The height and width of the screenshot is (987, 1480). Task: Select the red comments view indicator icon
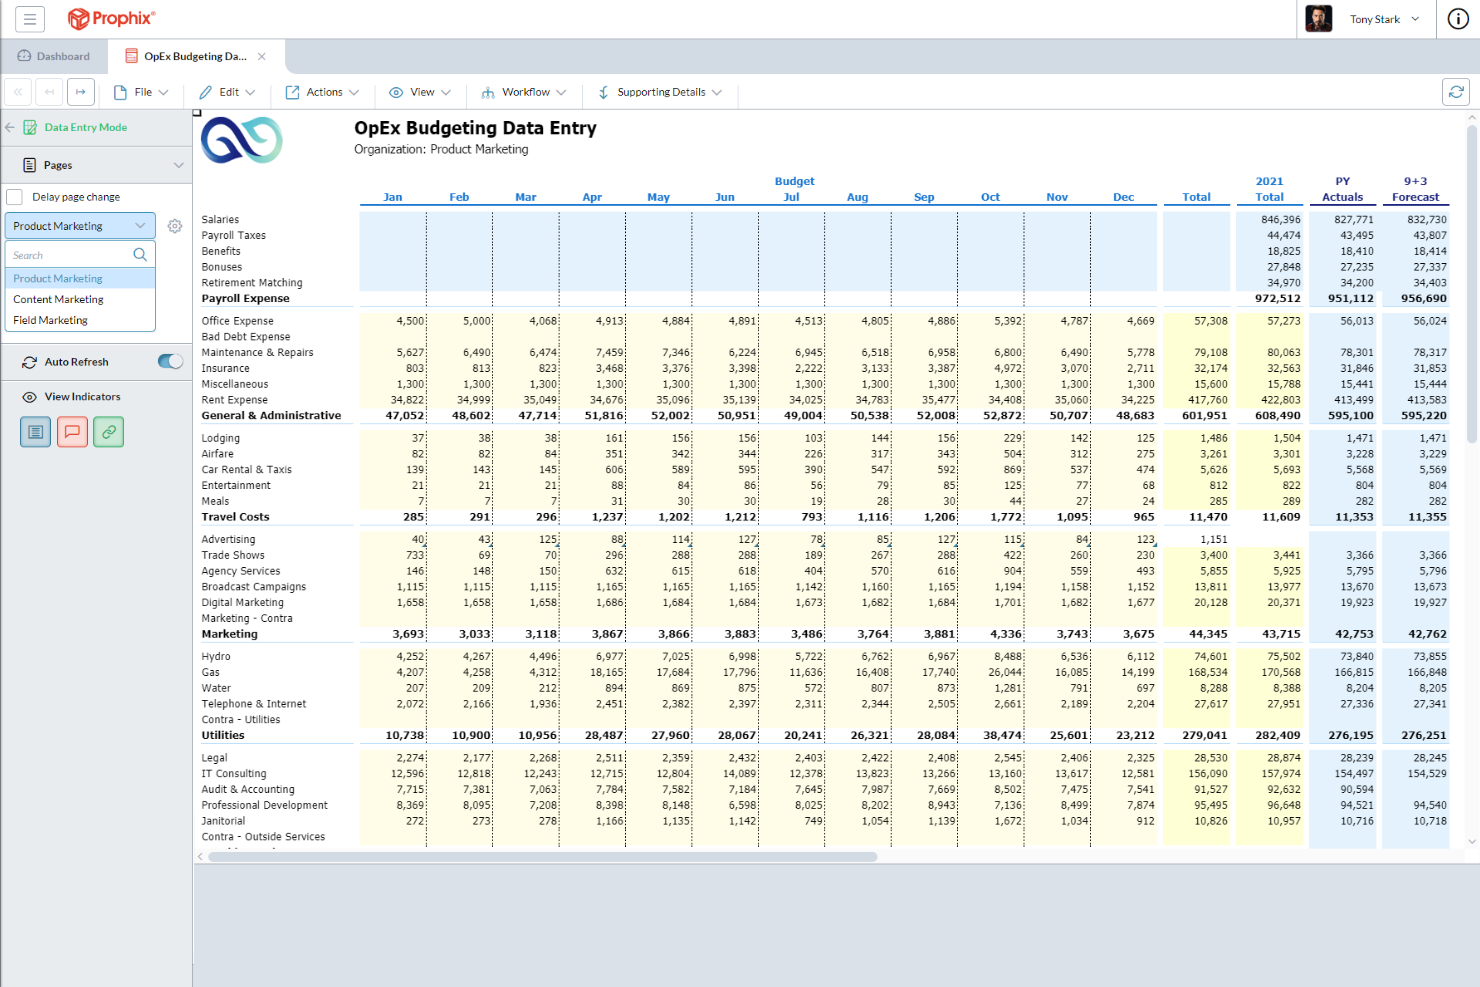pyautogui.click(x=72, y=431)
